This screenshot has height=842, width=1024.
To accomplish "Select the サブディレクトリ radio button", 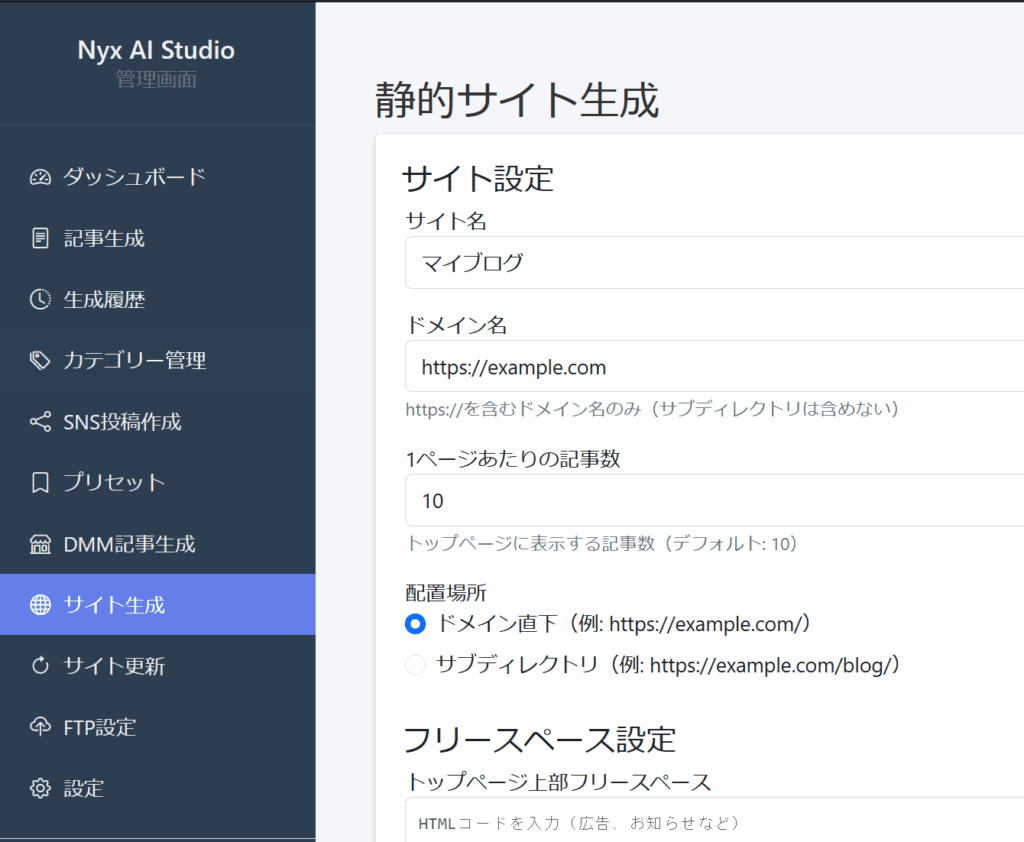I will [415, 665].
